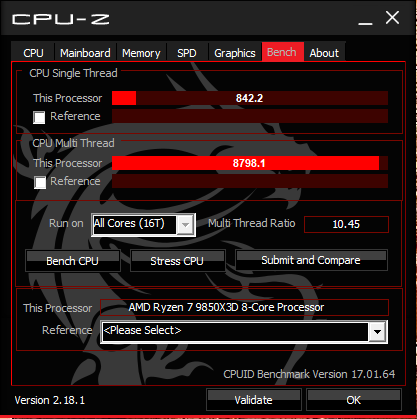Open the About tab
Viewport: 417px width, 419px height.
point(324,52)
